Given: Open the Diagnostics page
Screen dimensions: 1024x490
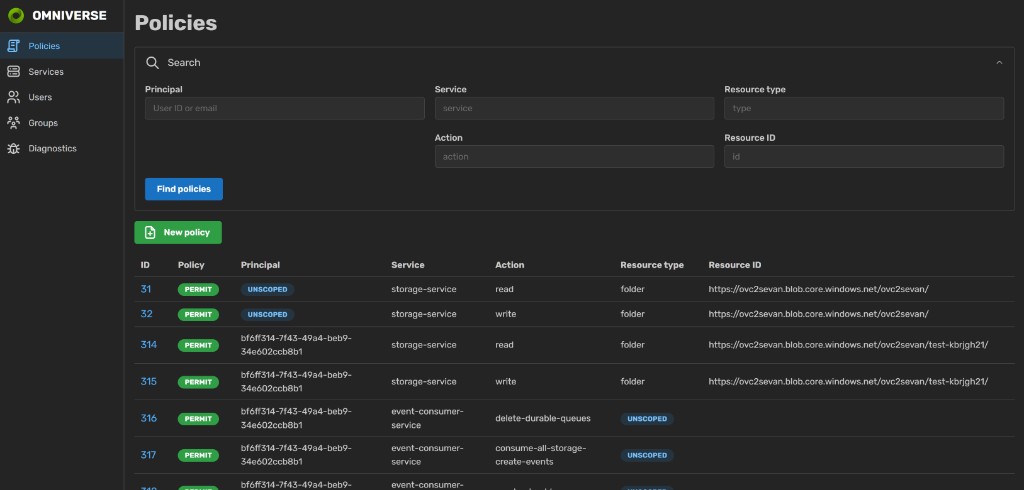Looking at the screenshot, I should click(62, 148).
